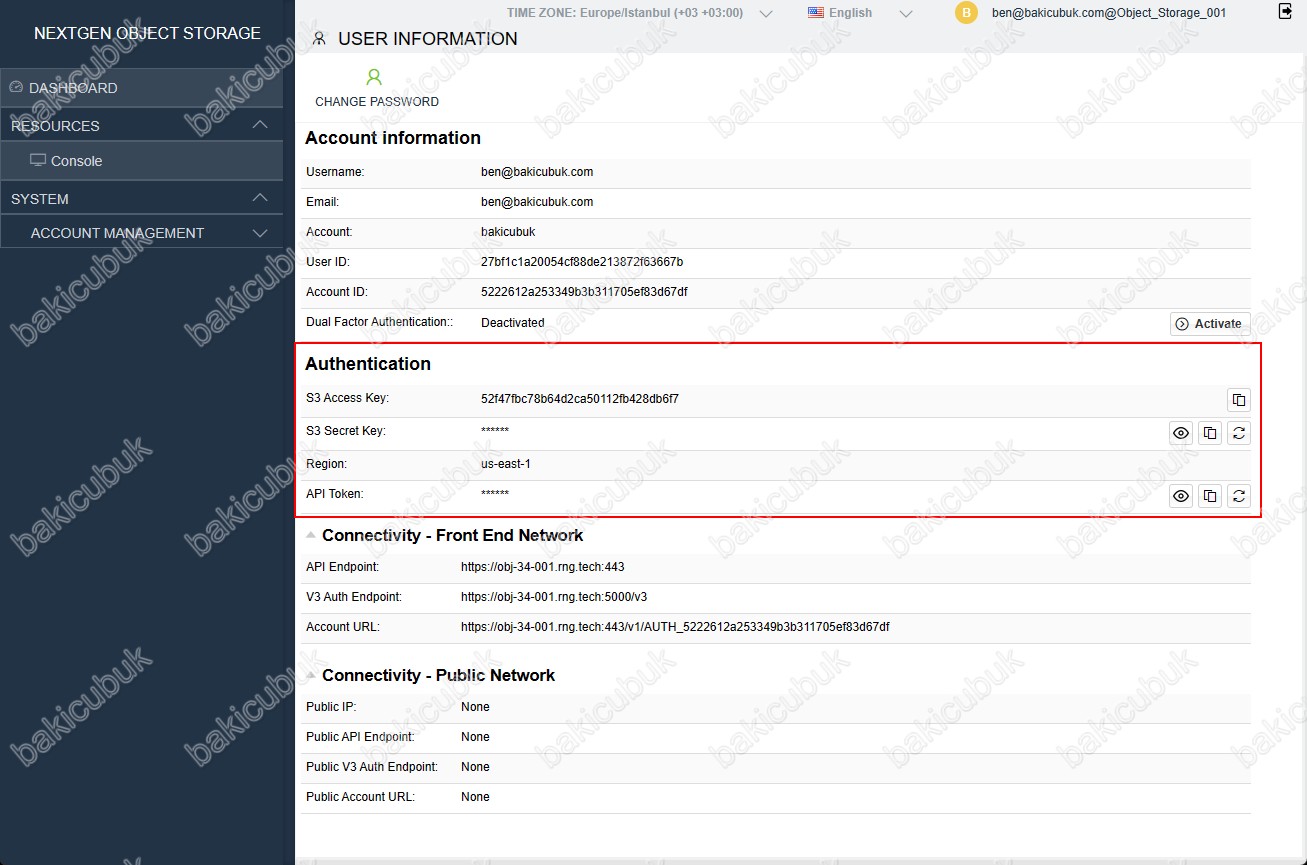Click the Account value bakicubuk
This screenshot has width=1307, height=865.
pyautogui.click(x=508, y=232)
